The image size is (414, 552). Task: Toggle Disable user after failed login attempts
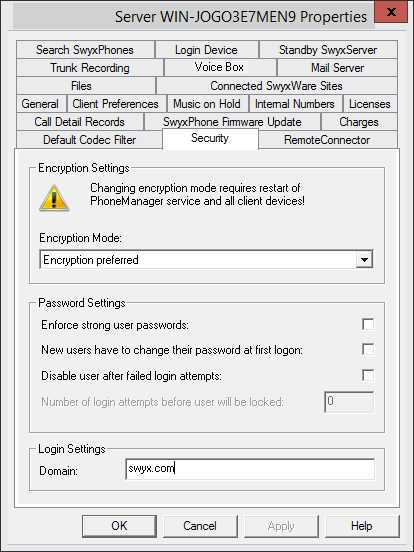click(x=368, y=375)
